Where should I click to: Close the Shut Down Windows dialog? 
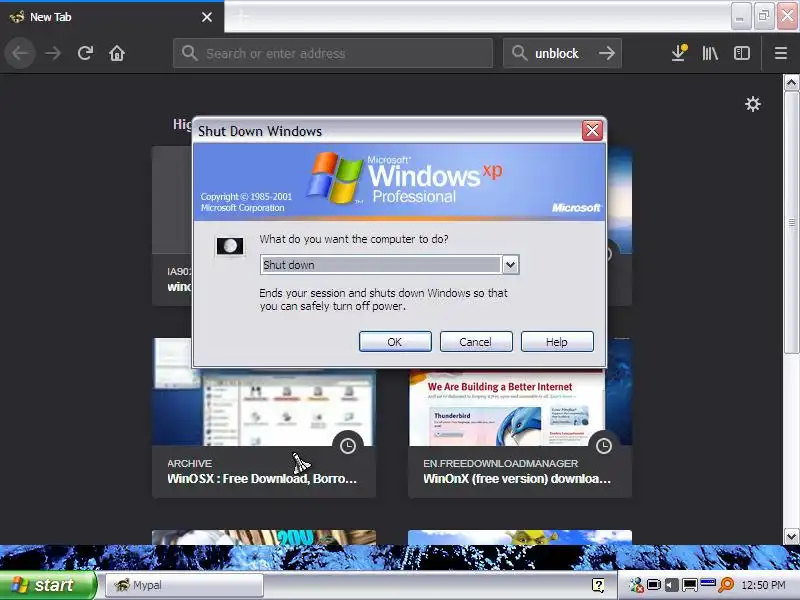pos(592,131)
